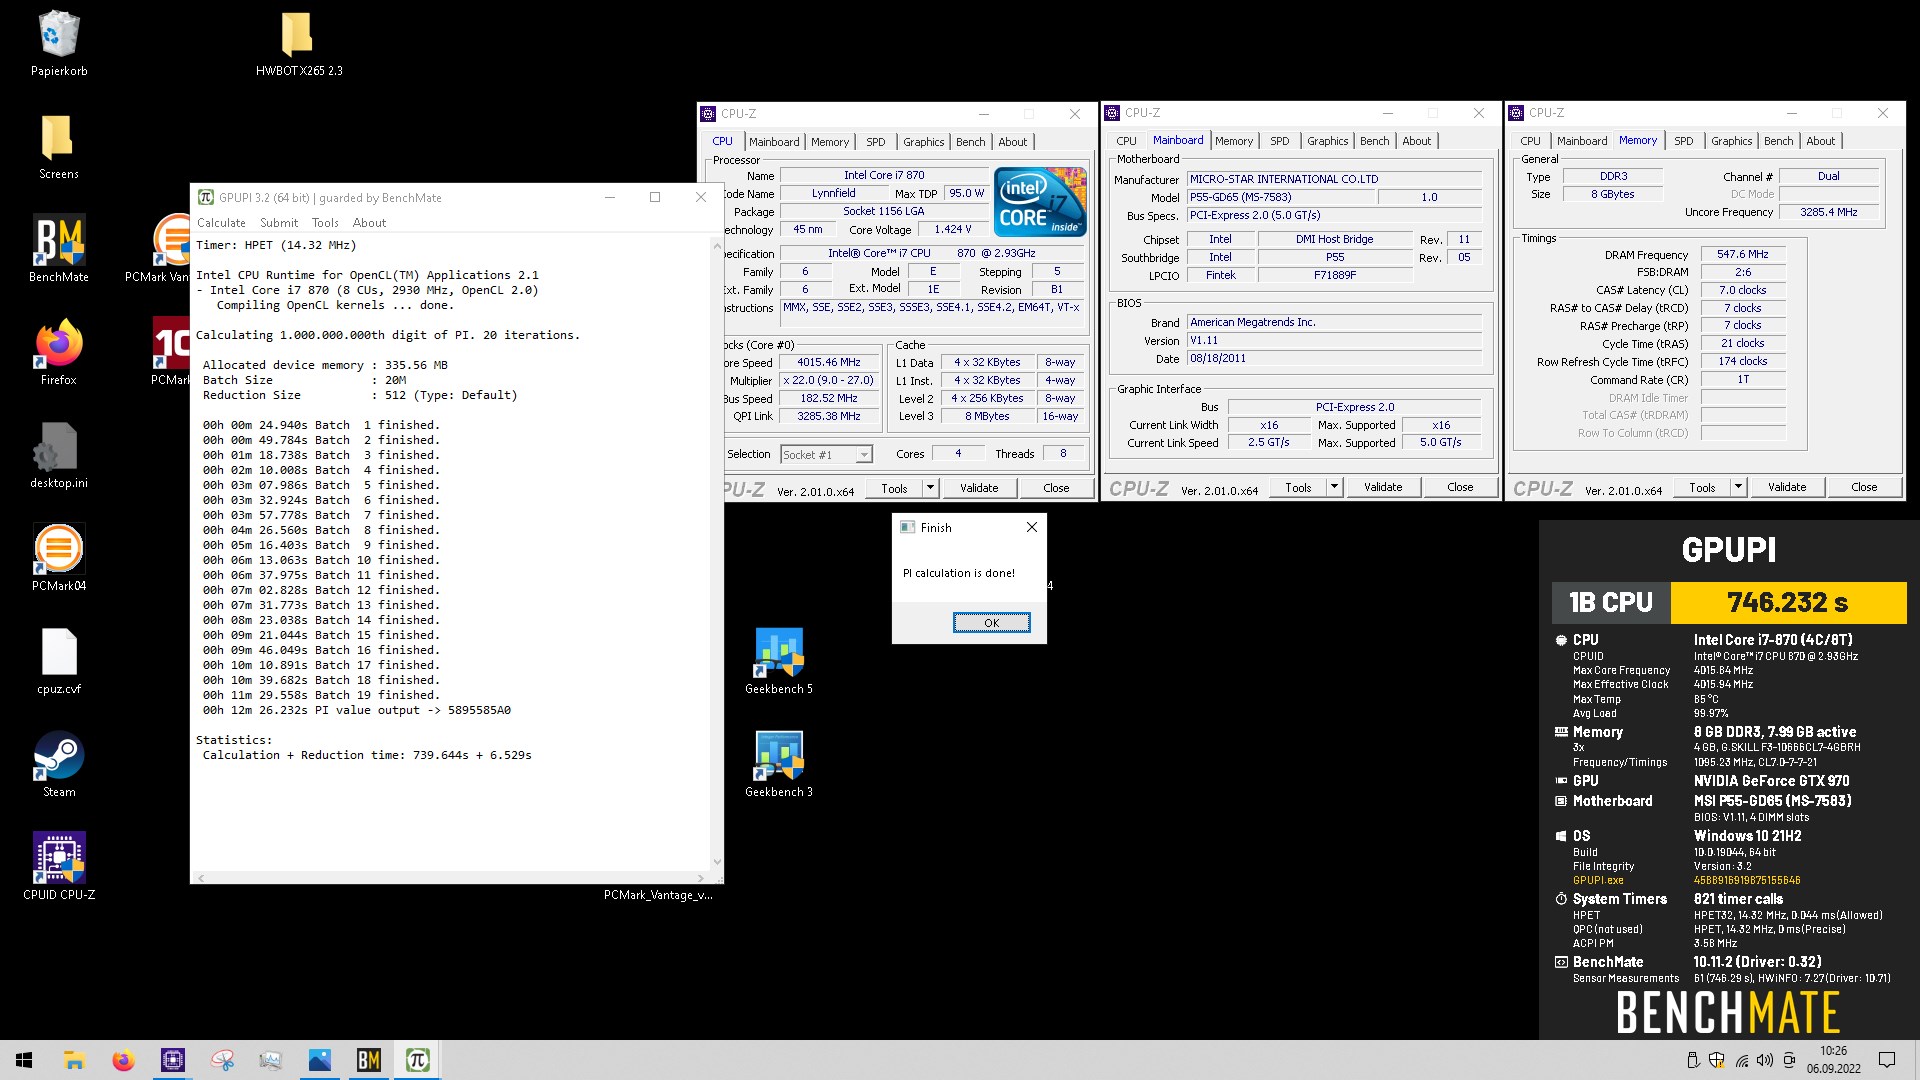The height and width of the screenshot is (1080, 1920).
Task: Switch to BenchMate taskbar icon
Action: (x=369, y=1060)
